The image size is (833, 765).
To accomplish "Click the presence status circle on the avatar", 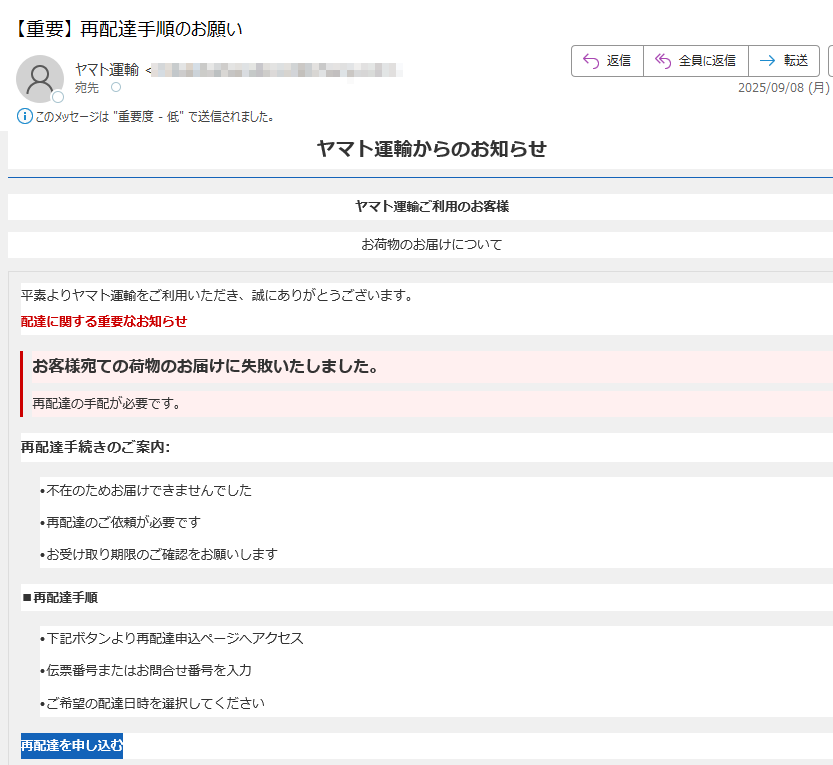I will point(58,97).
